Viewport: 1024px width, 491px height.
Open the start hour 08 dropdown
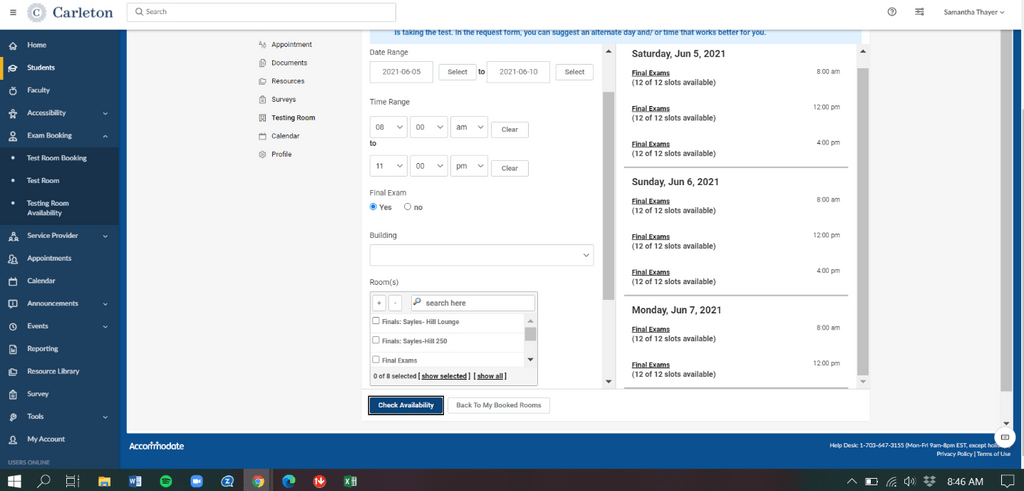[x=389, y=127]
